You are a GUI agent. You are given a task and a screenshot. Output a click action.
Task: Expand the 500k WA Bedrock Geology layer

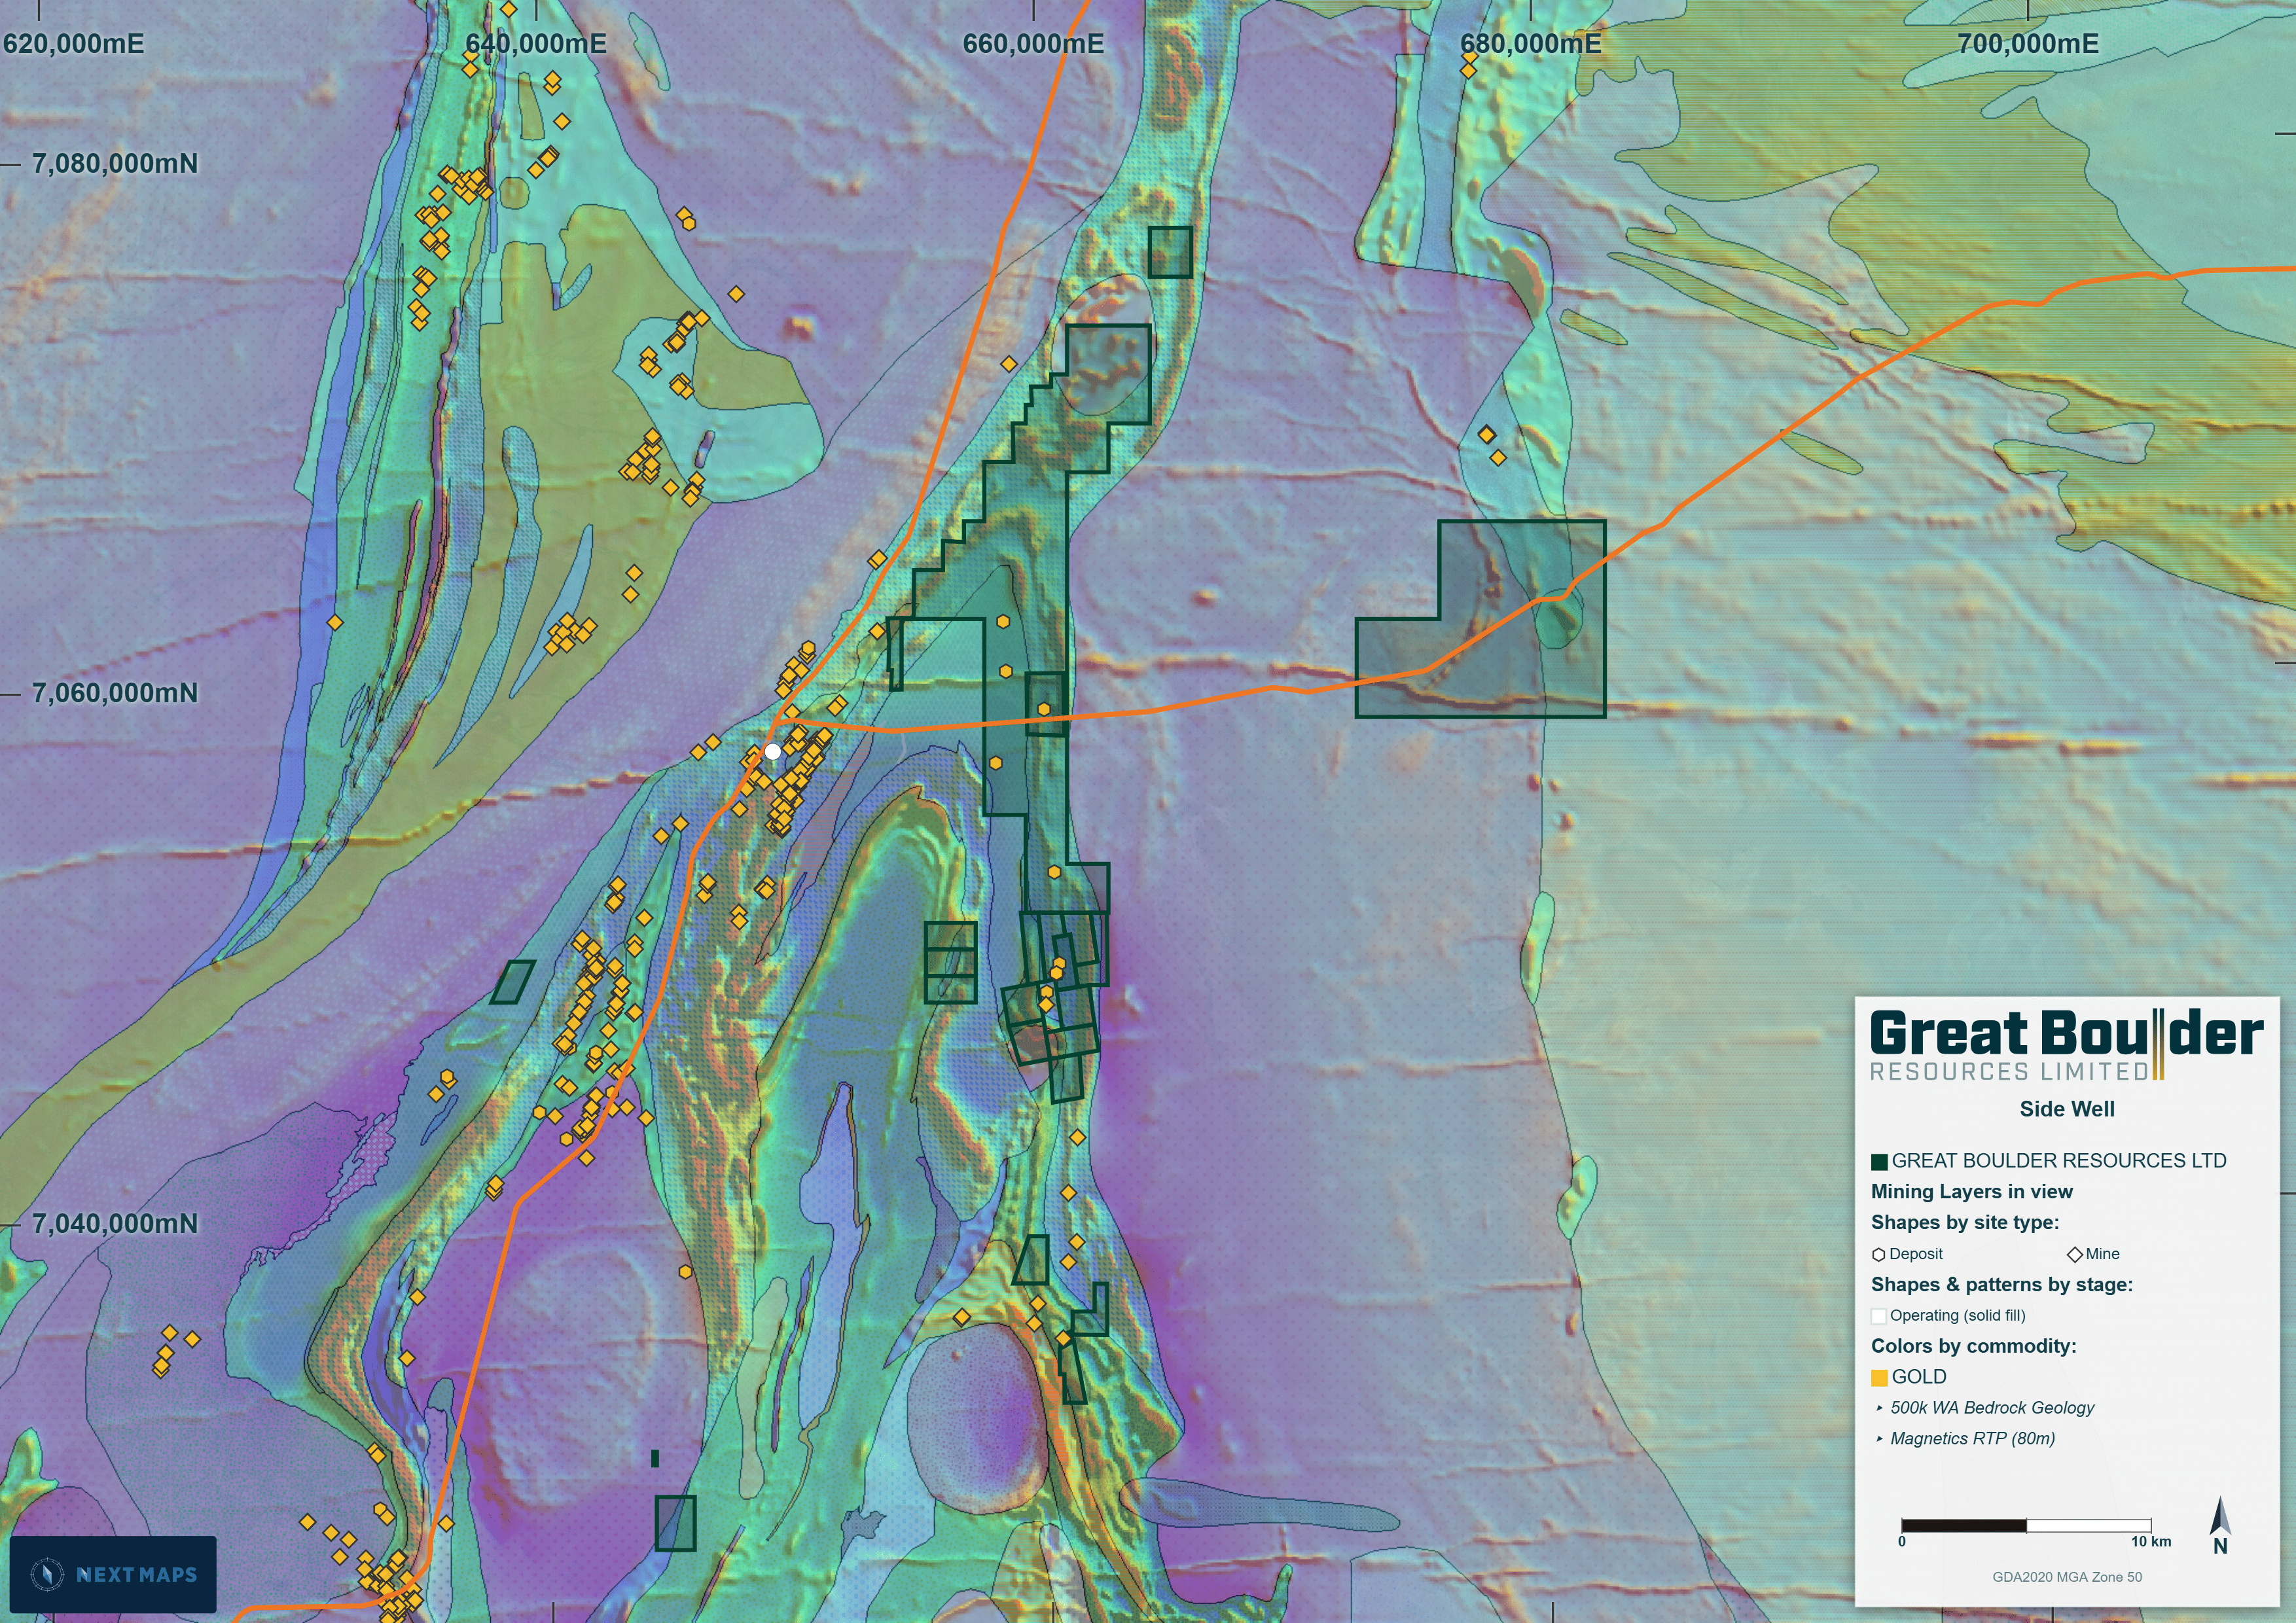point(1879,1408)
